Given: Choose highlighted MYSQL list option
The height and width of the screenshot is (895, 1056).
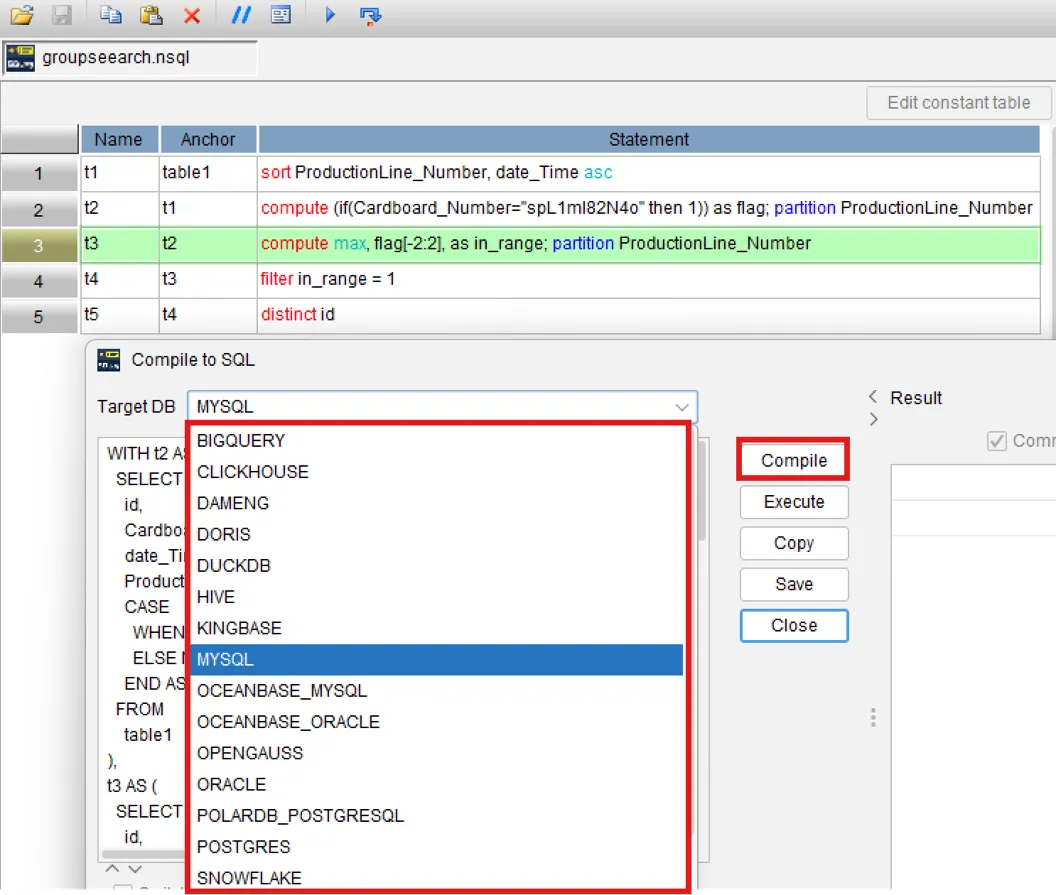Looking at the screenshot, I should (437, 660).
